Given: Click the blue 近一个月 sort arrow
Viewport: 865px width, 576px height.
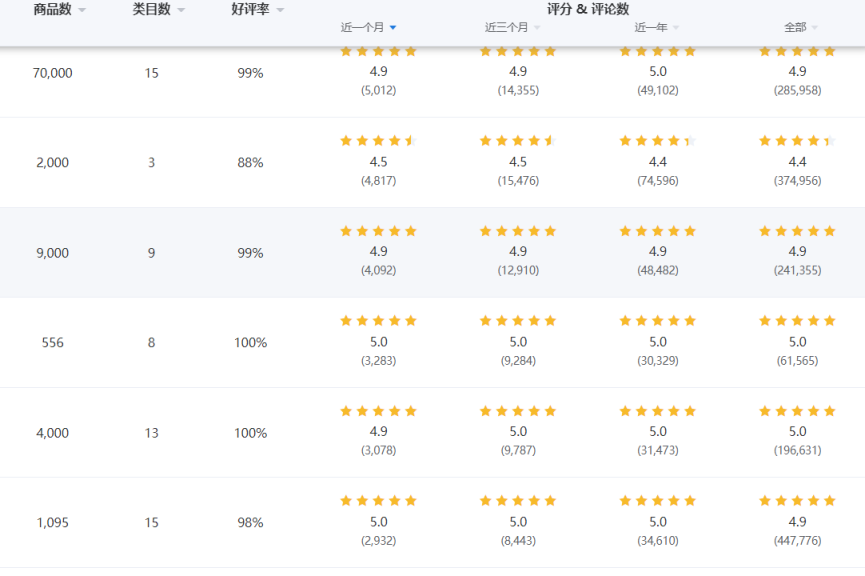Looking at the screenshot, I should pyautogui.click(x=393, y=28).
